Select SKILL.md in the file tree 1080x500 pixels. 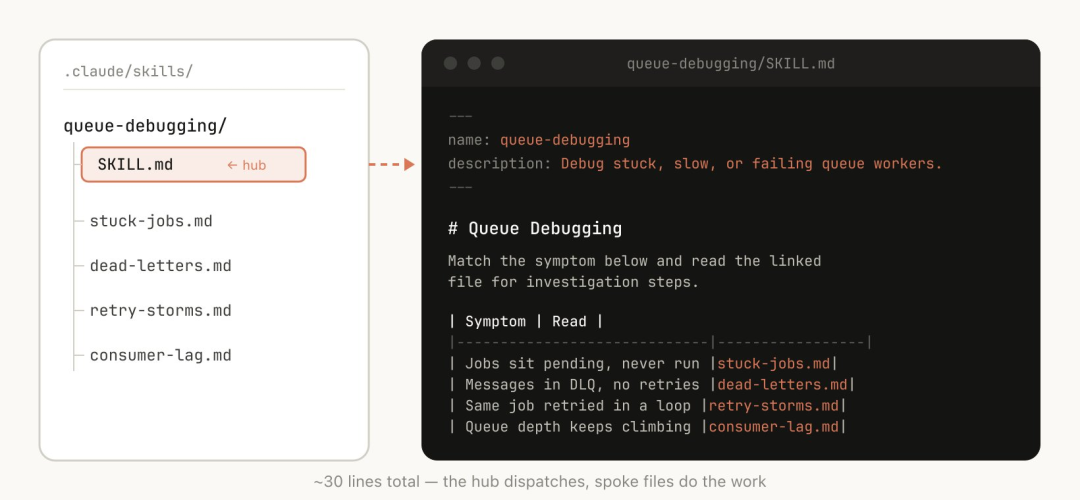click(x=135, y=164)
